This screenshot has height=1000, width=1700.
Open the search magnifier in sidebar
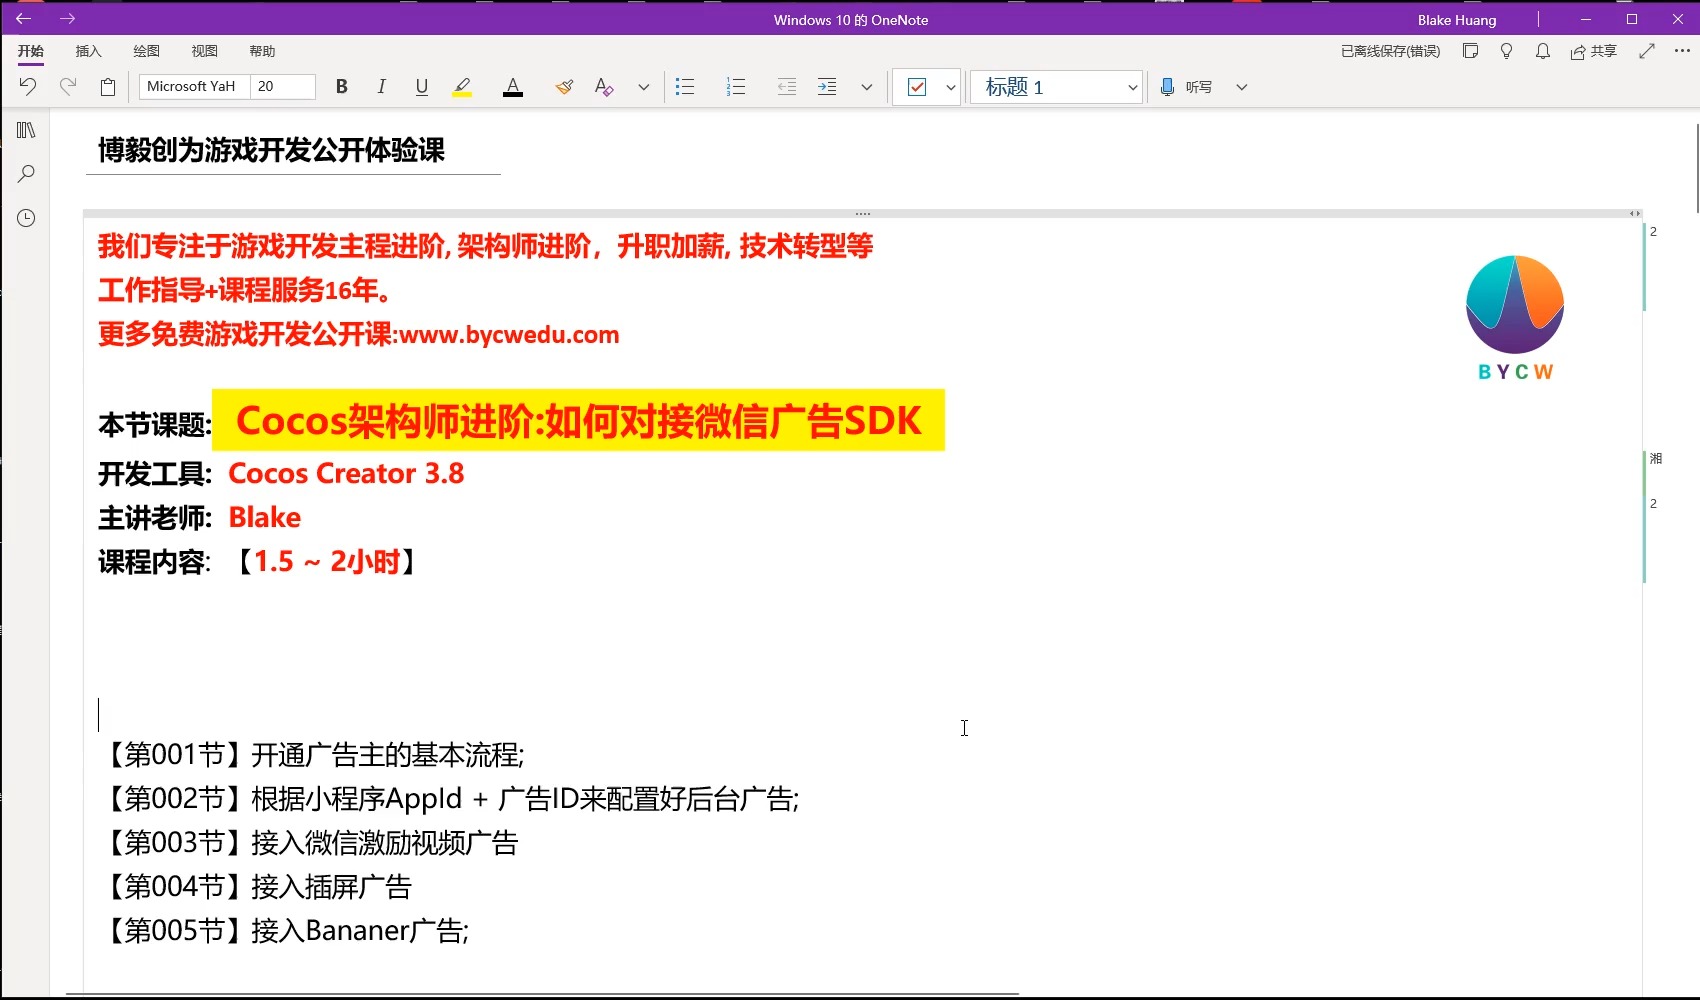(x=26, y=174)
